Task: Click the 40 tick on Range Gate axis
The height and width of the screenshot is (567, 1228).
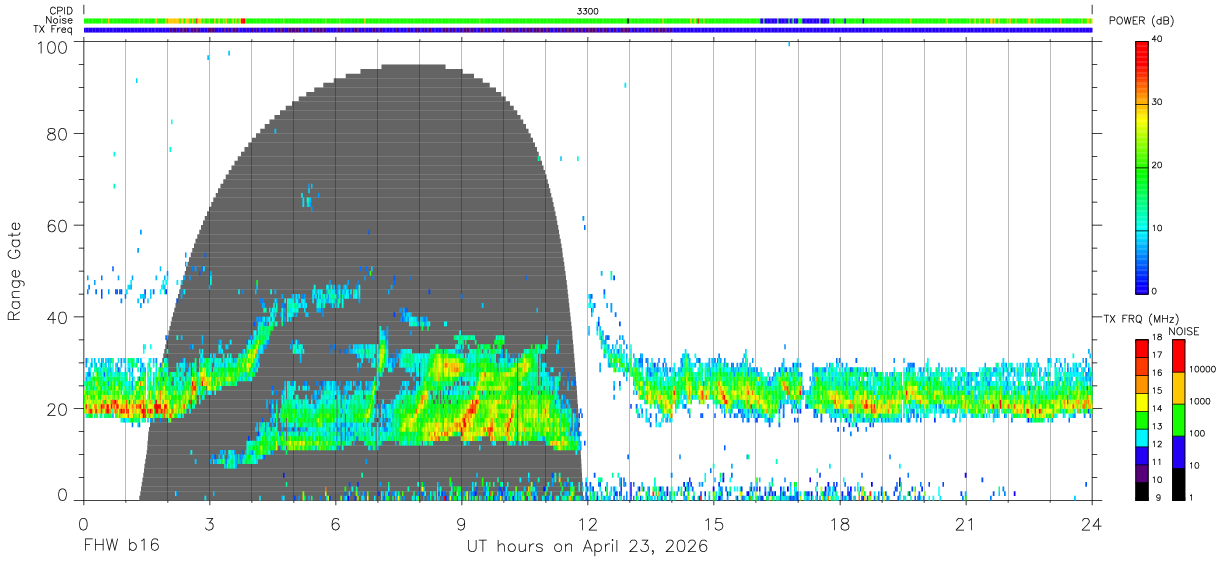Action: pos(57,317)
